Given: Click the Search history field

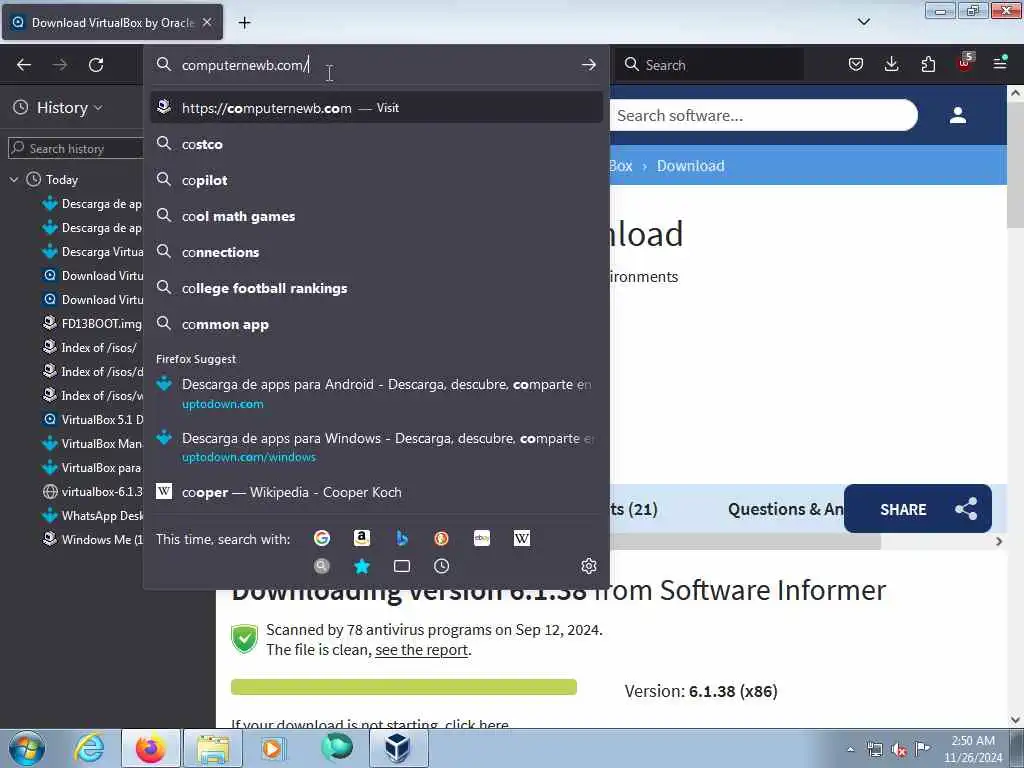Looking at the screenshot, I should [x=76, y=148].
